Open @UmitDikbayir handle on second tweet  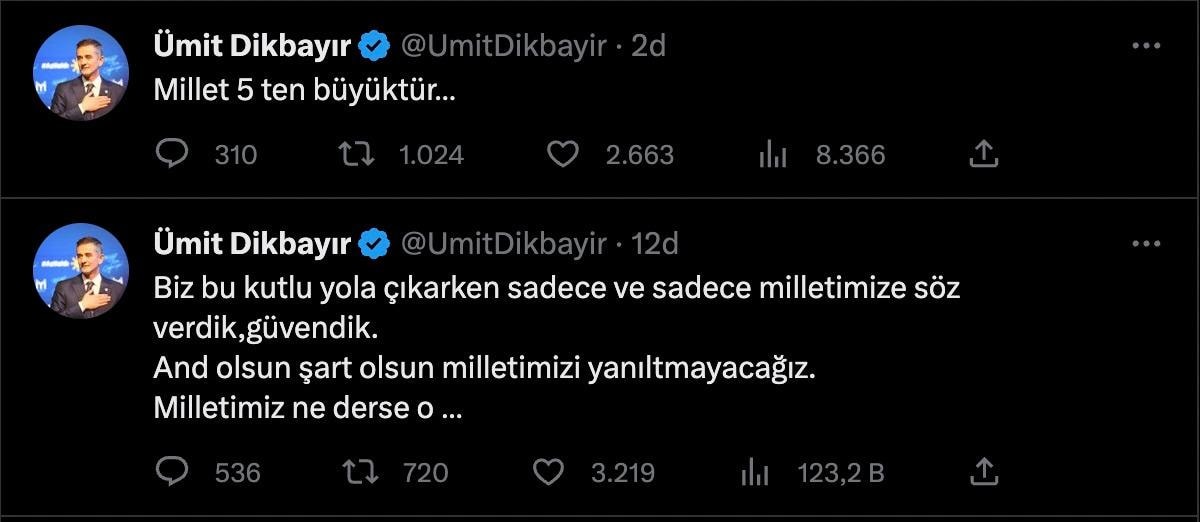pyautogui.click(x=503, y=244)
